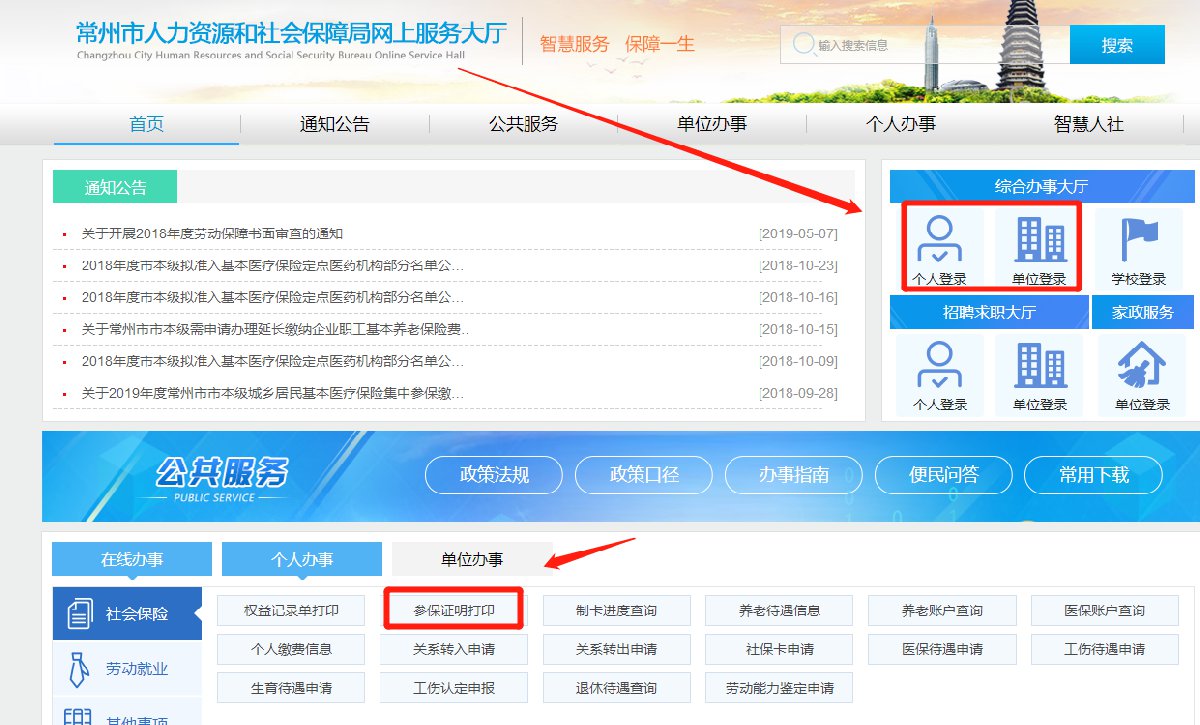
Task: Open 个人缴费信息 service
Action: tap(291, 649)
